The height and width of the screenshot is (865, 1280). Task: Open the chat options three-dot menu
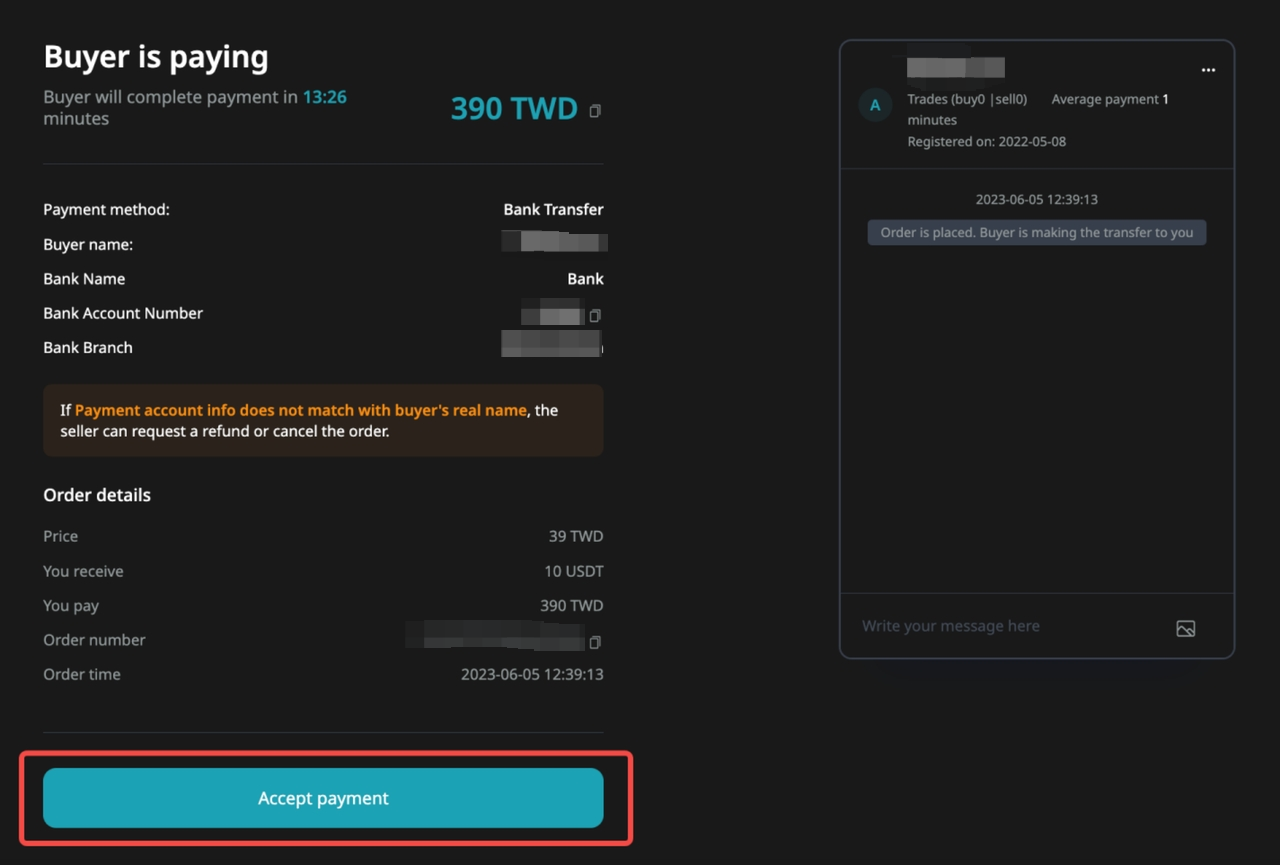(1208, 70)
